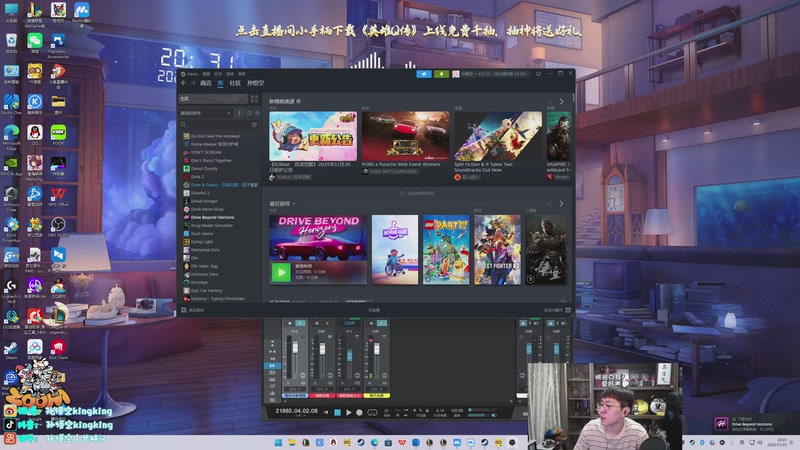This screenshot has height=450, width=800.
Task: Click the DAW mixer's highlighted blue side-panel button
Action: coord(272,366)
